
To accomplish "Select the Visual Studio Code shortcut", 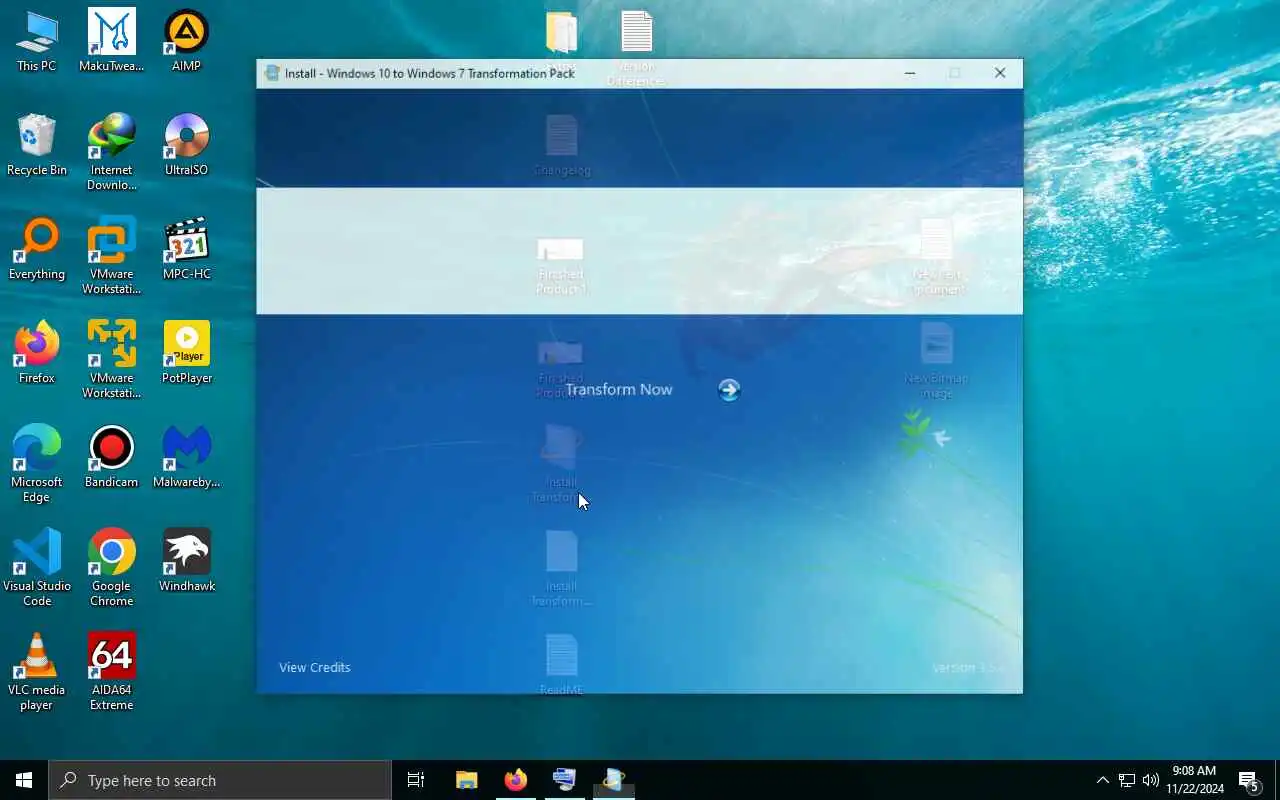I will [x=37, y=568].
